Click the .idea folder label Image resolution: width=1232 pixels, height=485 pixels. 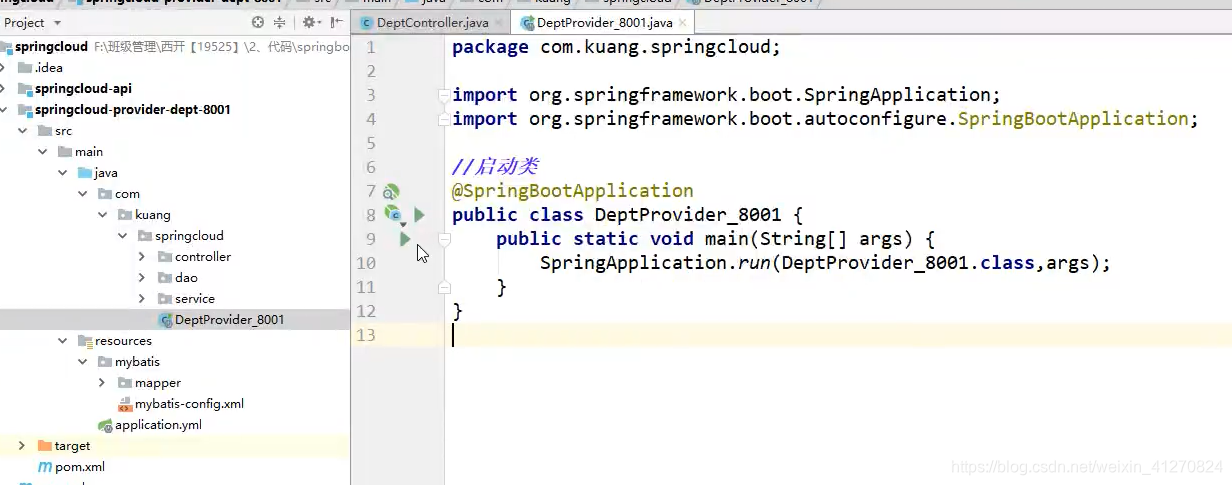coord(49,68)
